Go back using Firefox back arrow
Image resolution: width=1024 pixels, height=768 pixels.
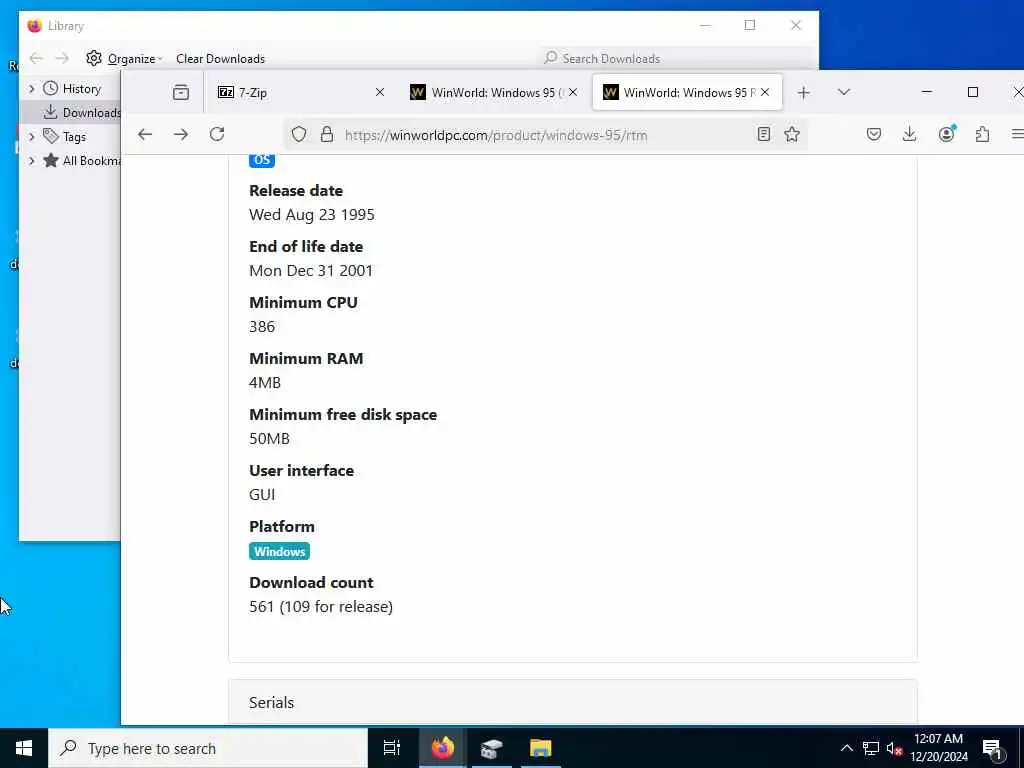click(145, 135)
